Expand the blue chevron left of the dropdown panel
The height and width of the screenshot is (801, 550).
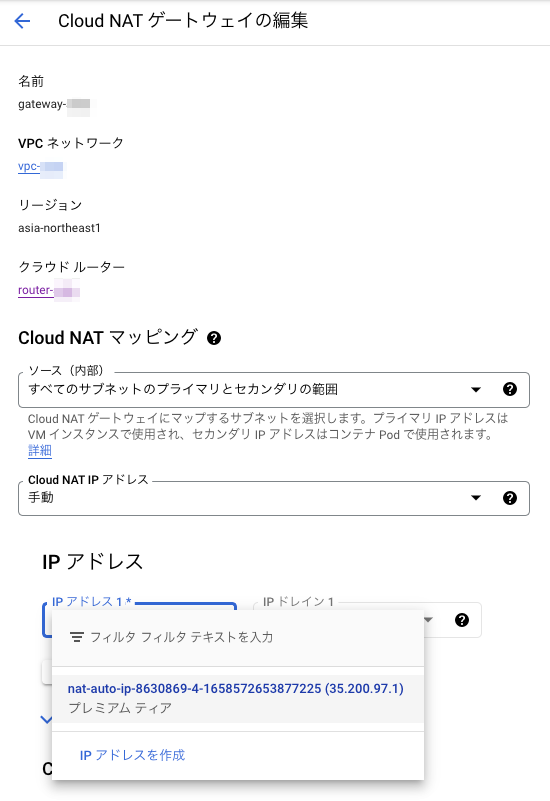point(46,720)
